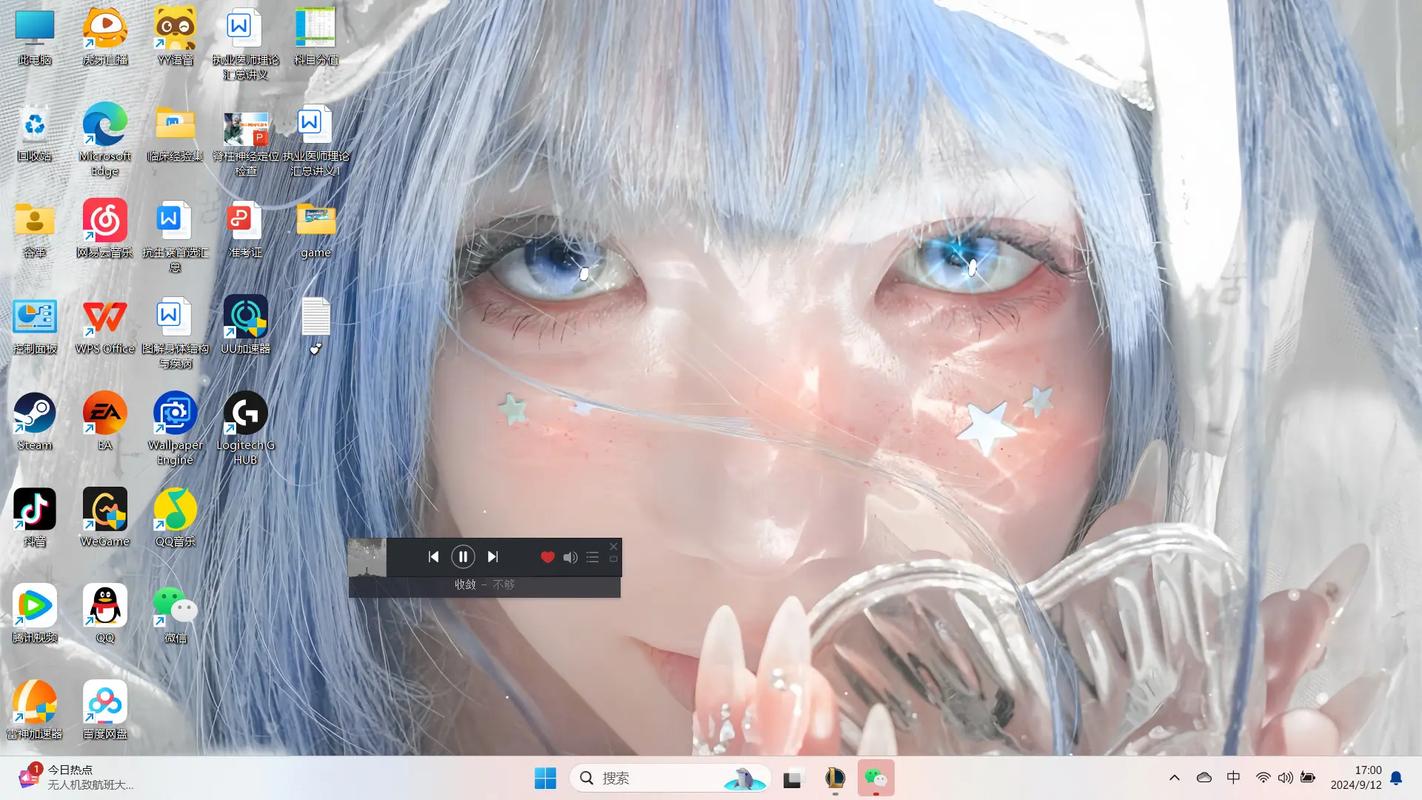Select the 执业医师理论汇总讲义1 document
This screenshot has width=1422, height=800.
[315, 140]
